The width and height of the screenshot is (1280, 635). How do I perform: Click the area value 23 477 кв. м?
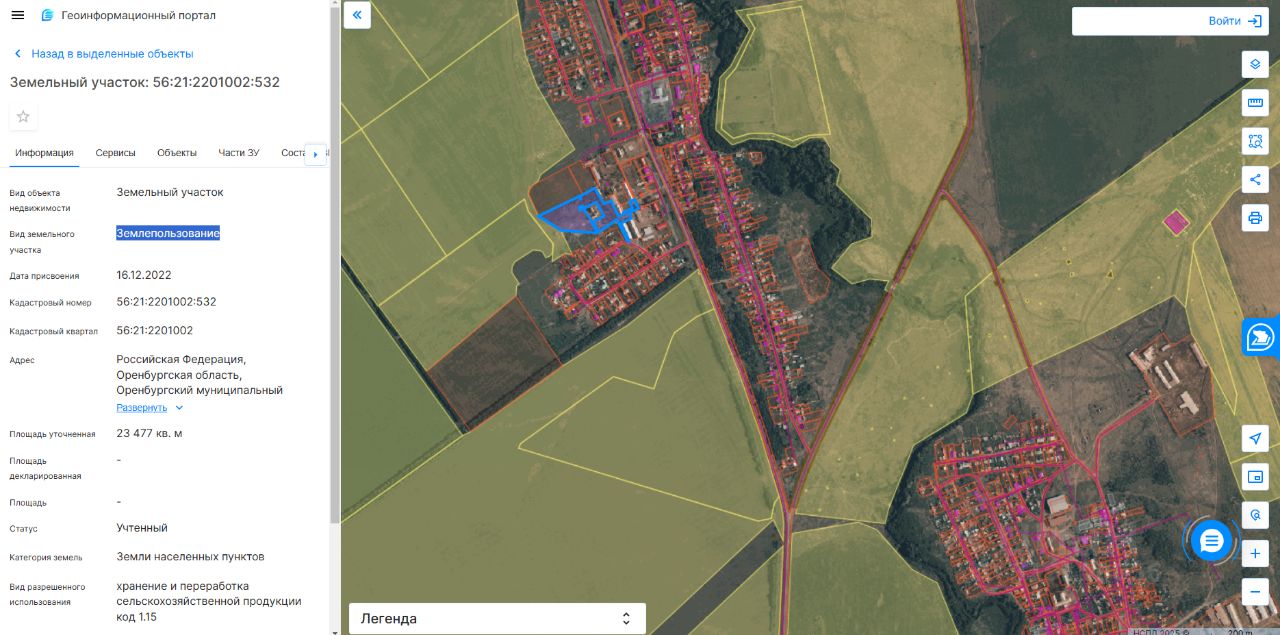(x=150, y=433)
